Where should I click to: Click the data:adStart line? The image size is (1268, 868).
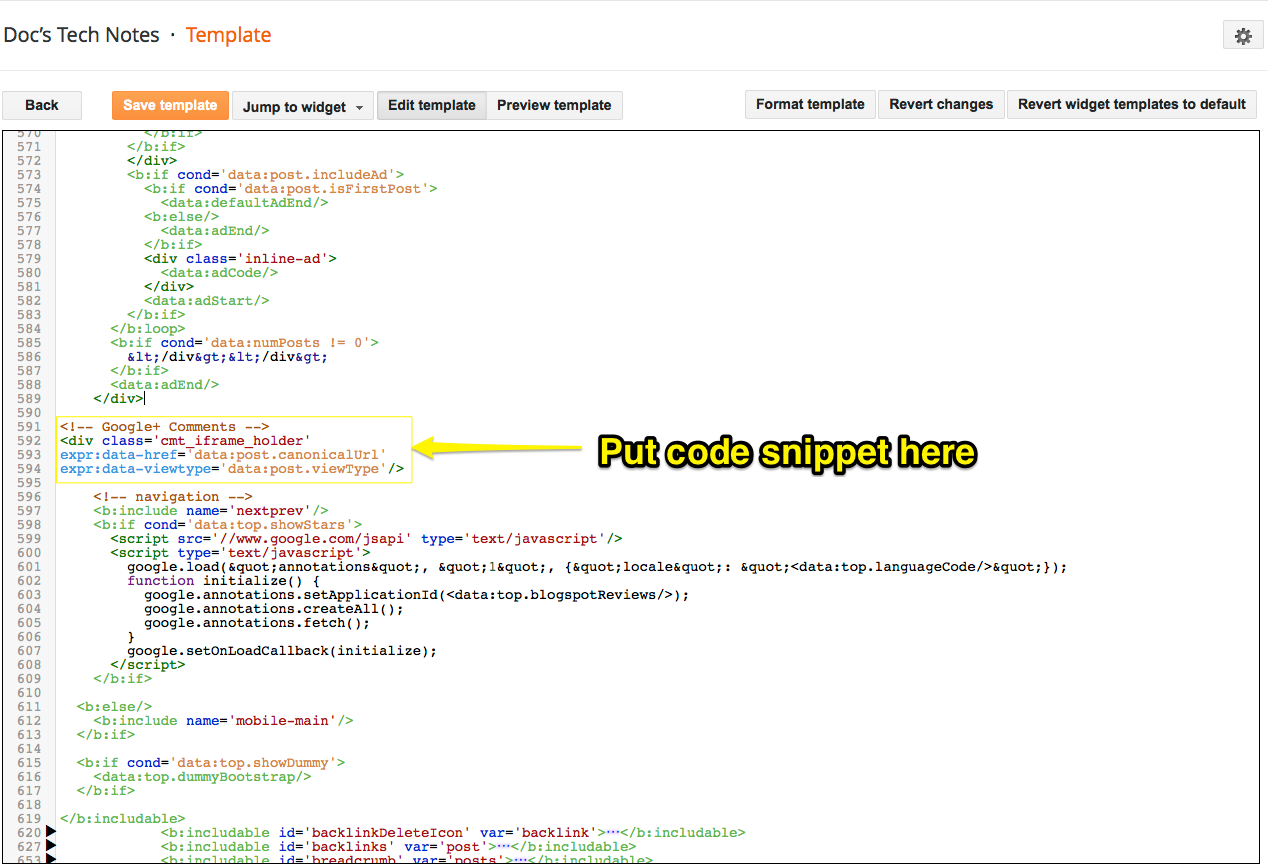(206, 300)
